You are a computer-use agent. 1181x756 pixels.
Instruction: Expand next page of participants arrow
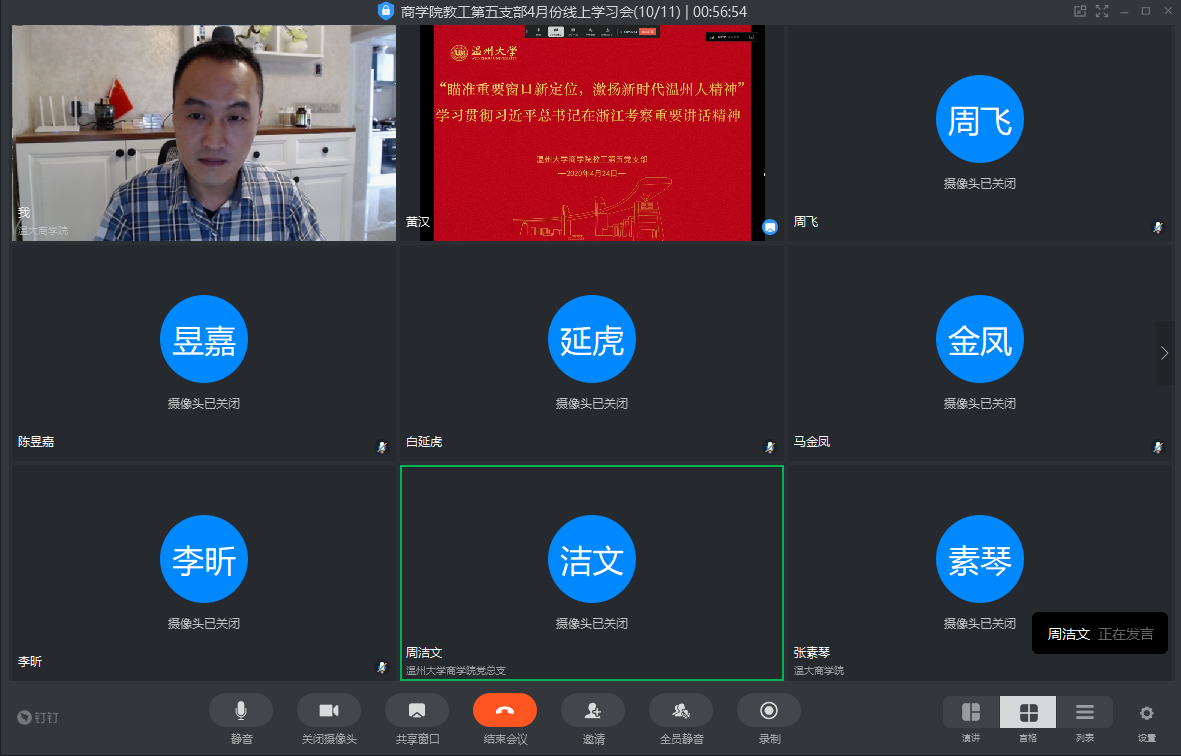point(1164,353)
